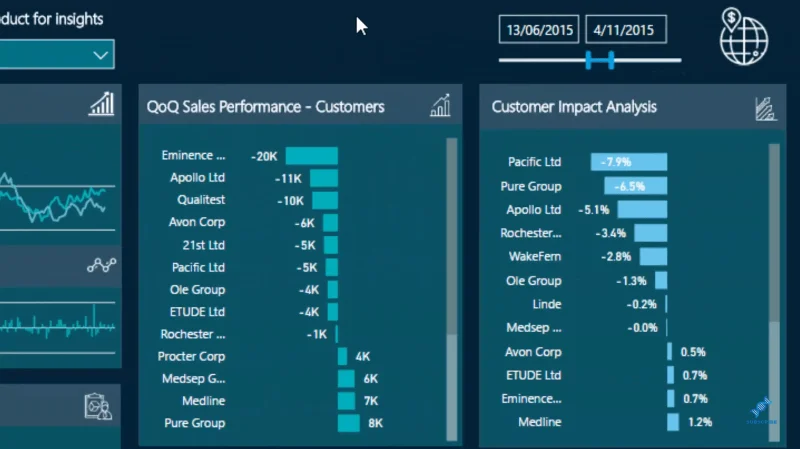800x449 pixels.
Task: Click the 21st Ltd label
Action: tap(204, 245)
